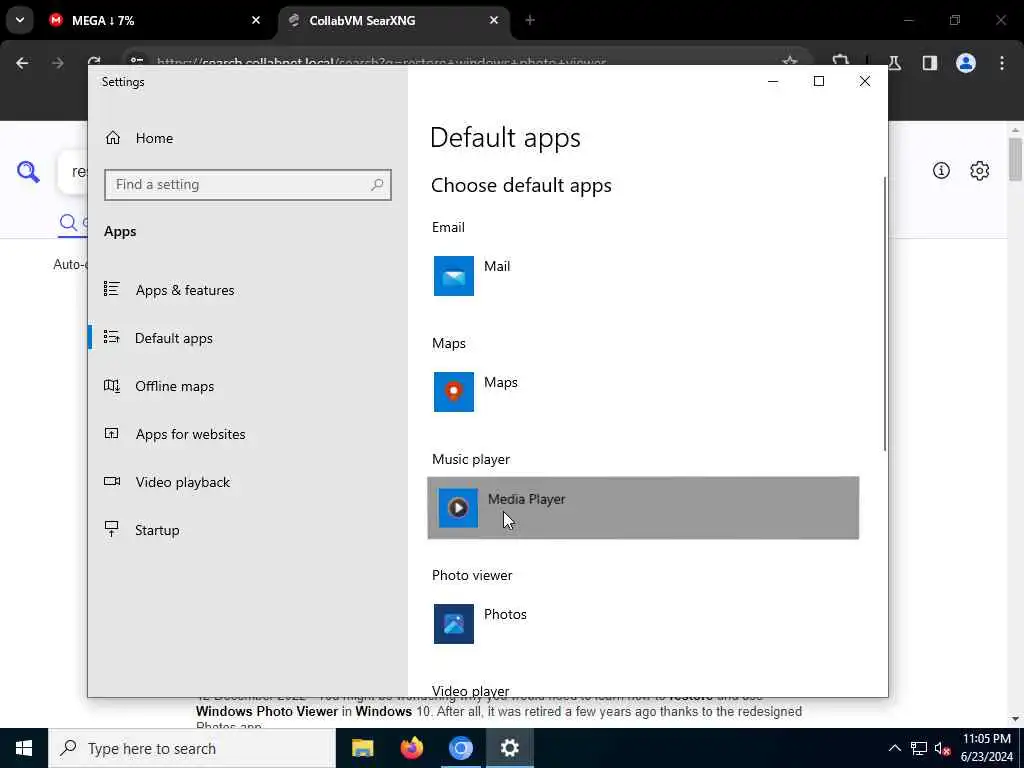Open Firefox from the taskbar
This screenshot has width=1024, height=768.
411,748
